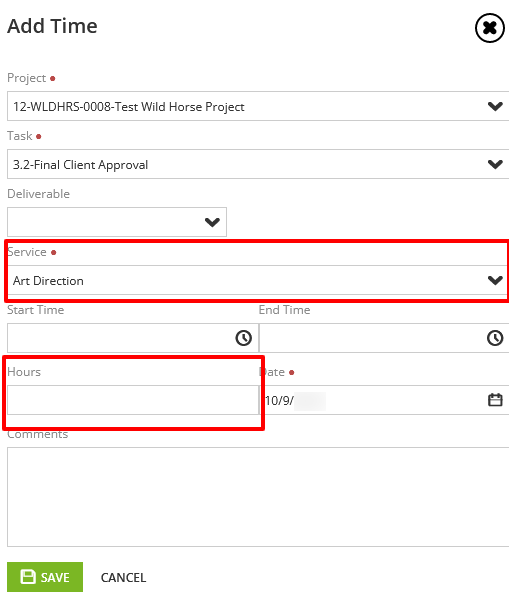Open the End Time clock picker

pyautogui.click(x=495, y=338)
